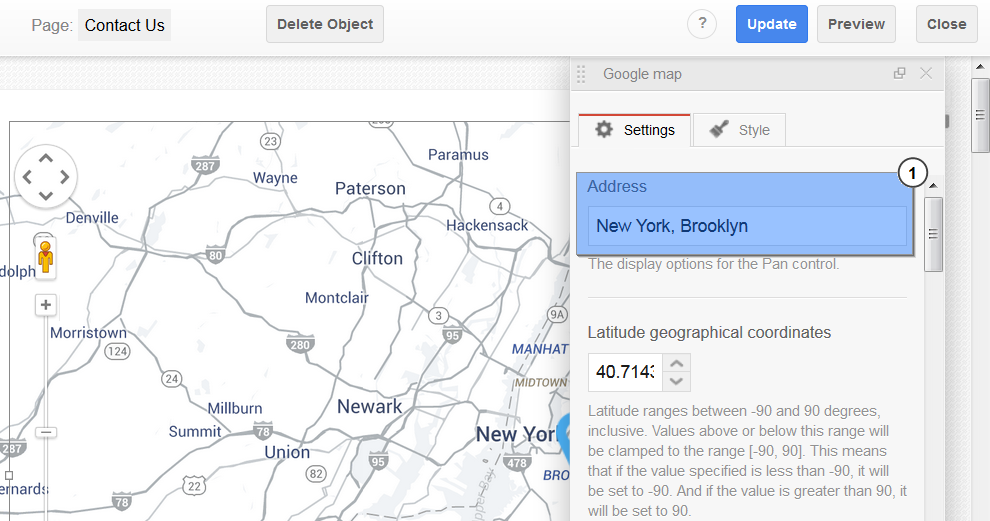Screen dimensions: 990x521
Task: Click the Preview button
Action: [856, 24]
